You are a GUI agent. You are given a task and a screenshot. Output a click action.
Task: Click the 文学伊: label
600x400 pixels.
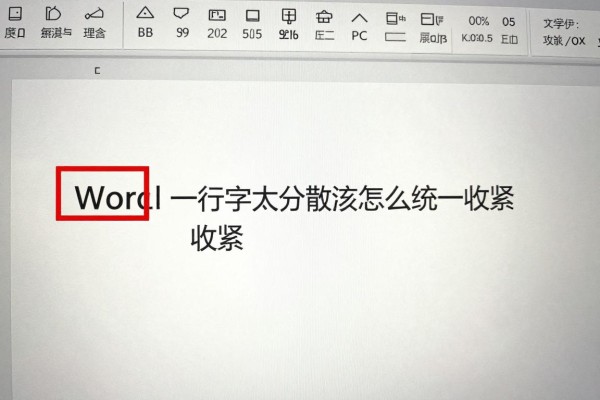(561, 24)
